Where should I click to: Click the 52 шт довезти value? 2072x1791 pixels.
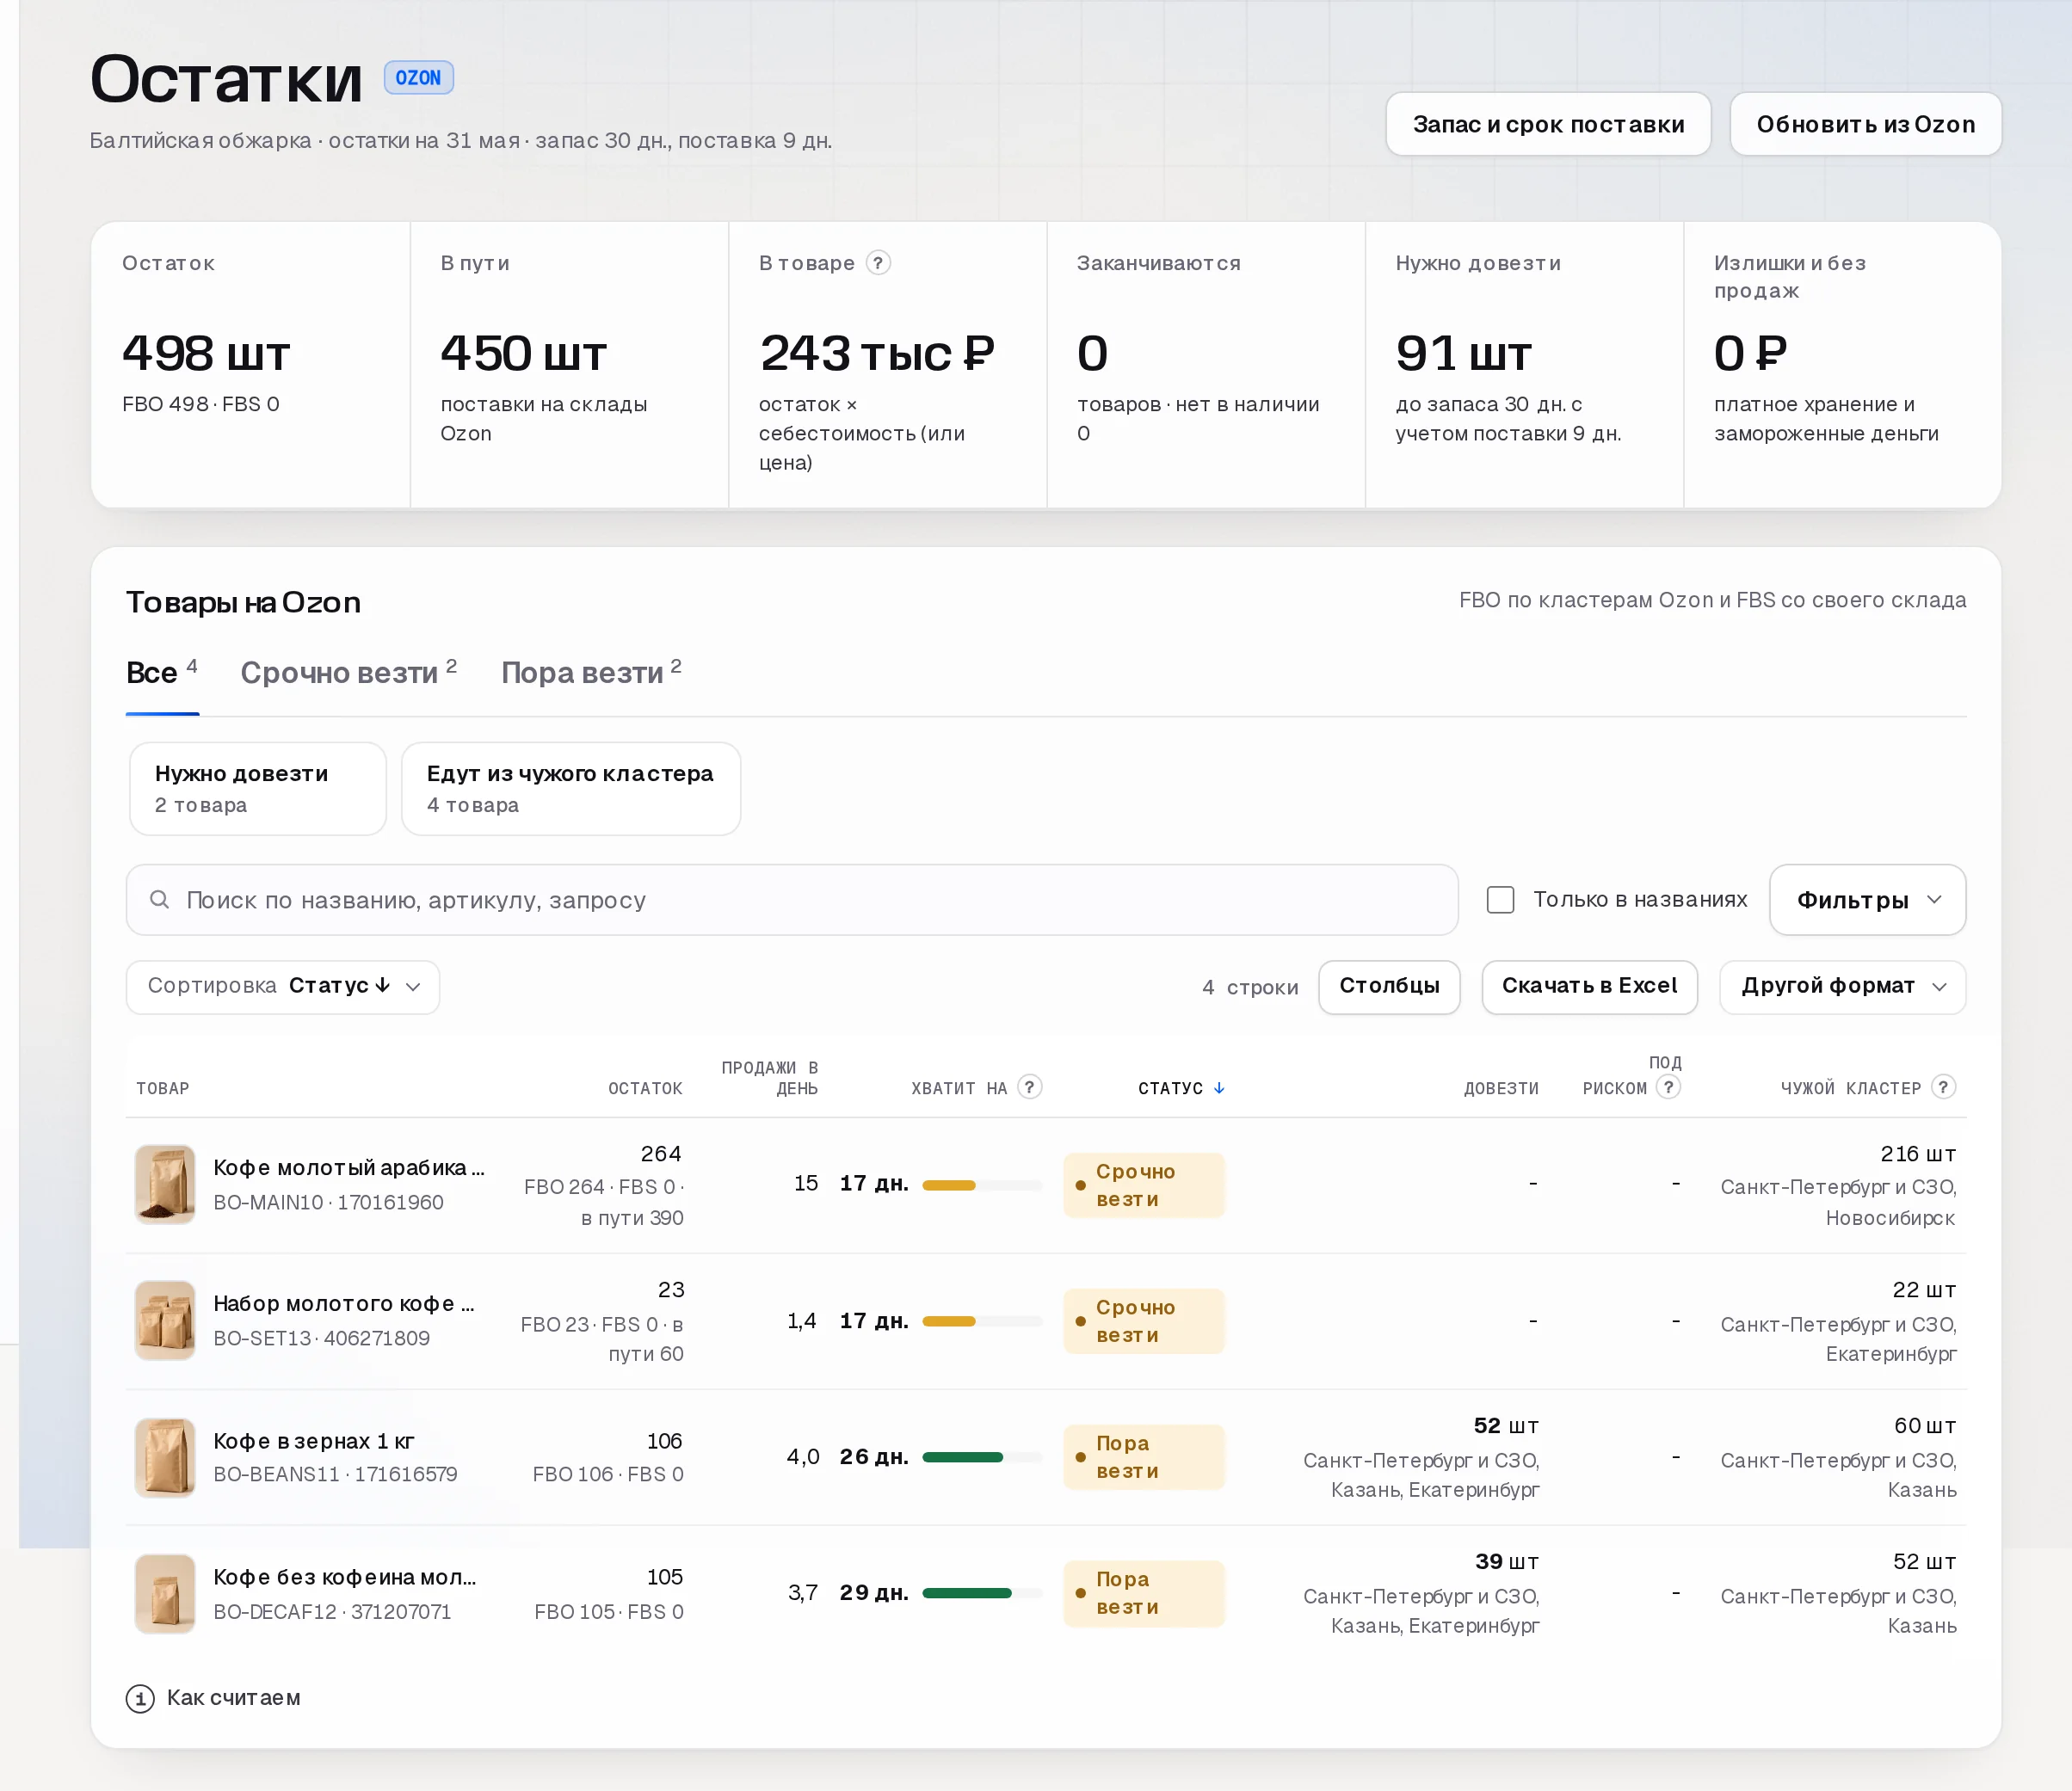[x=1506, y=1425]
